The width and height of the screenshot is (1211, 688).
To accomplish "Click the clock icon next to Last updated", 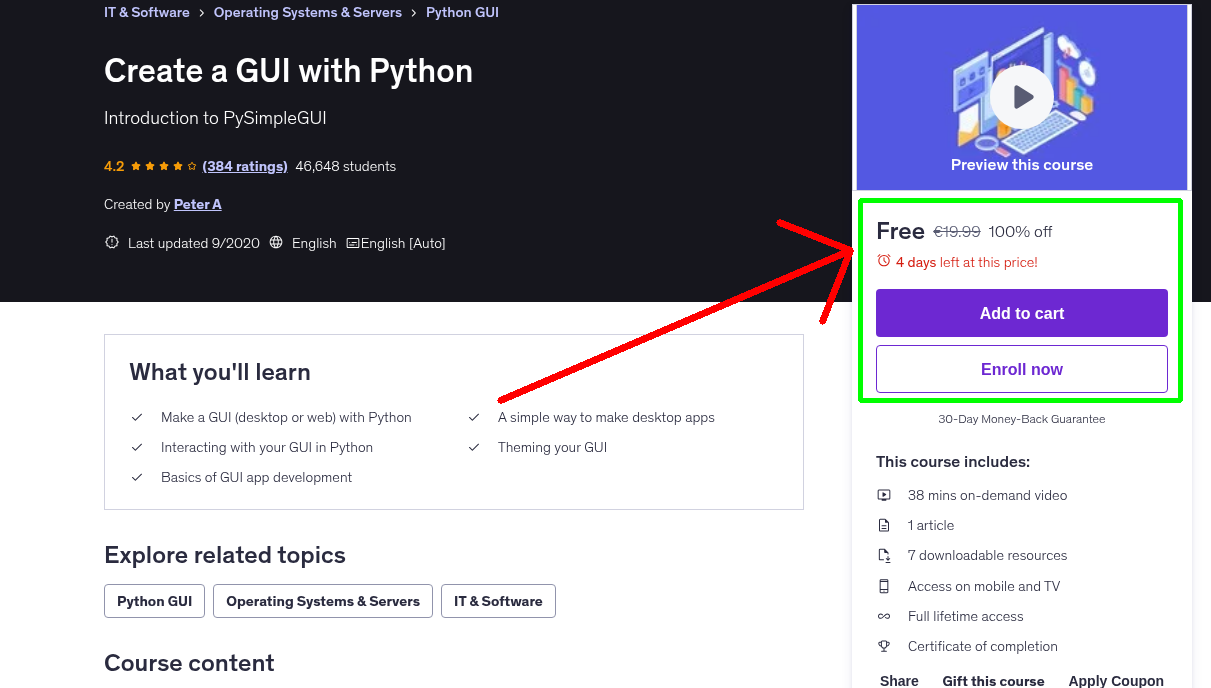I will 112,243.
